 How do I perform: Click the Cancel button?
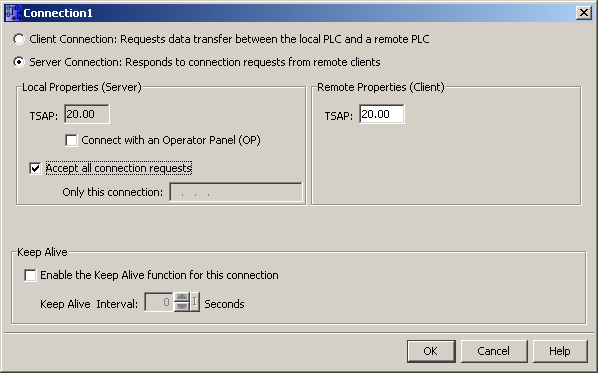494,351
